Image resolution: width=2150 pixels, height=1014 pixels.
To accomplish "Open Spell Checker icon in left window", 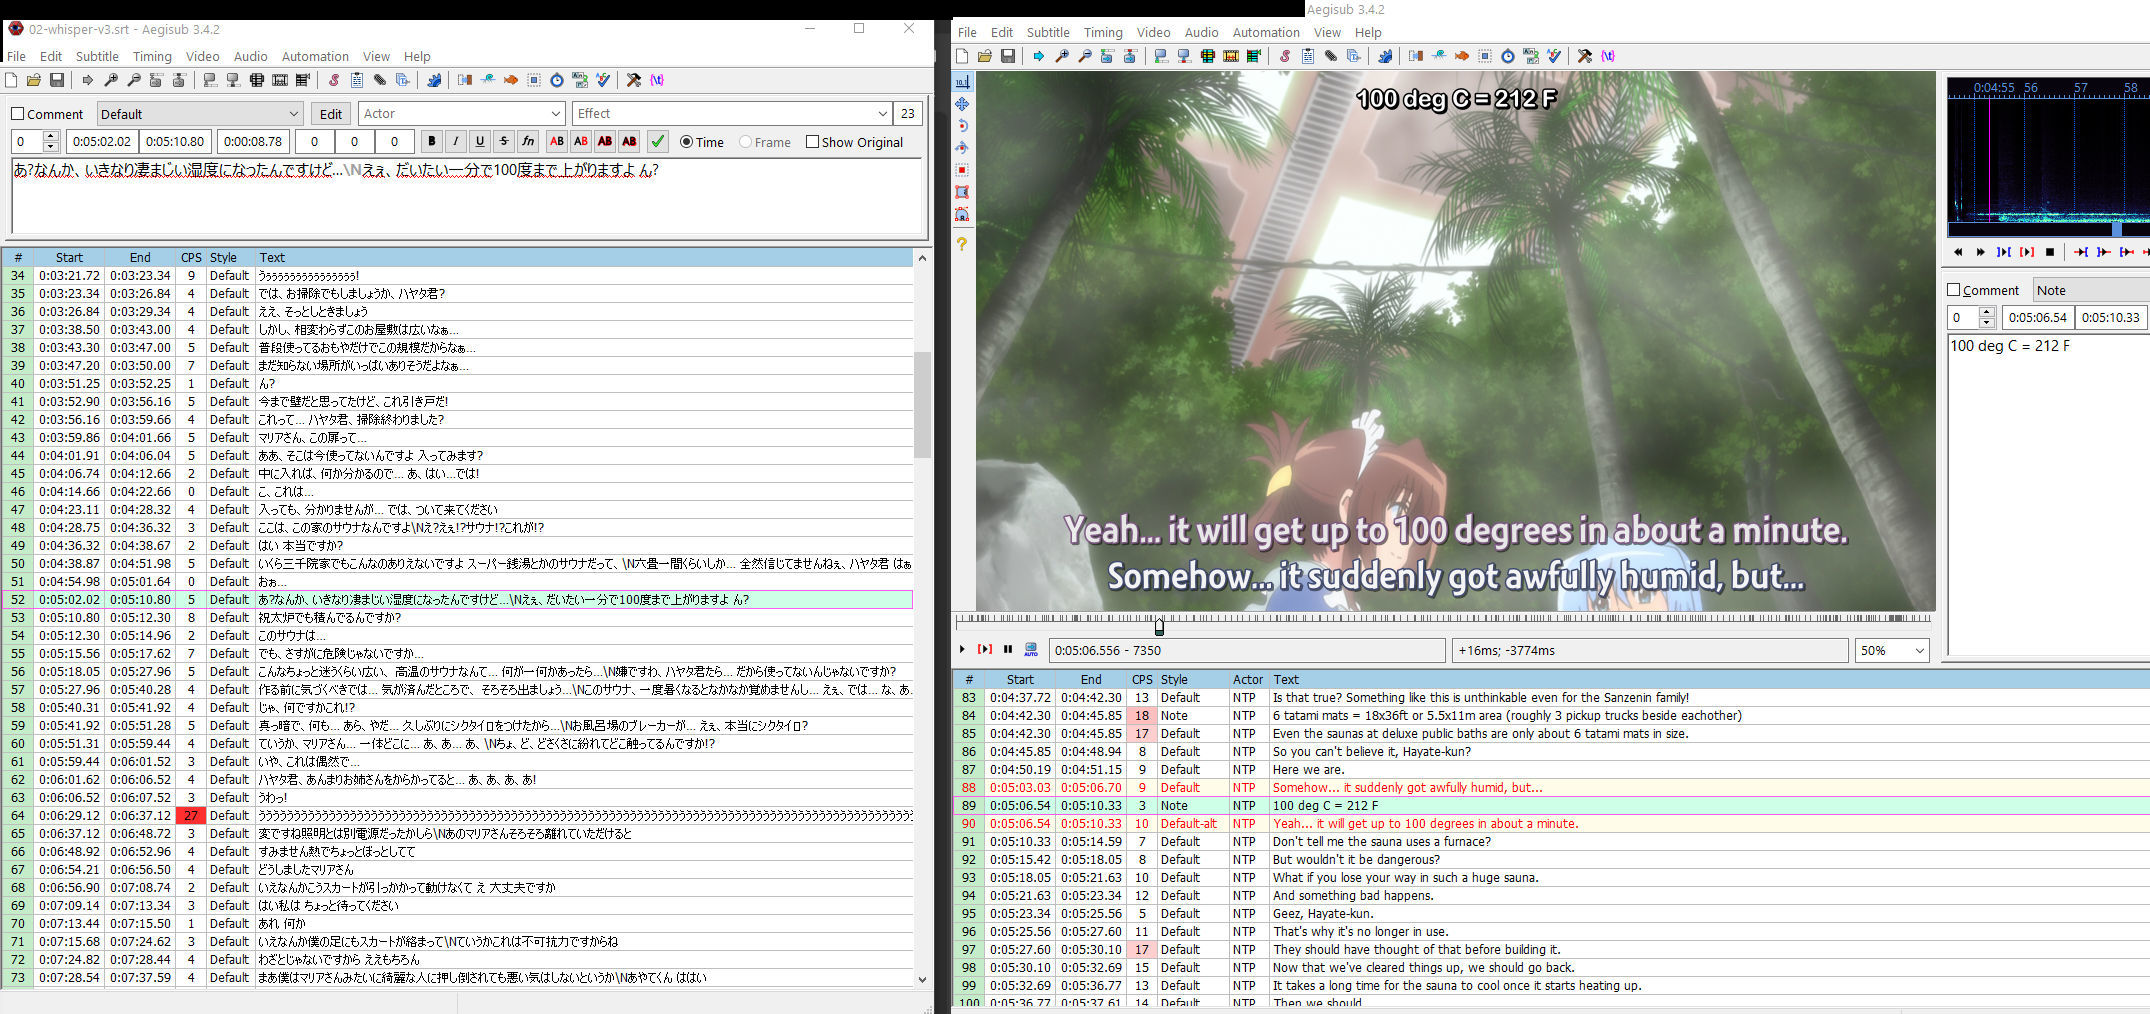I will point(603,80).
